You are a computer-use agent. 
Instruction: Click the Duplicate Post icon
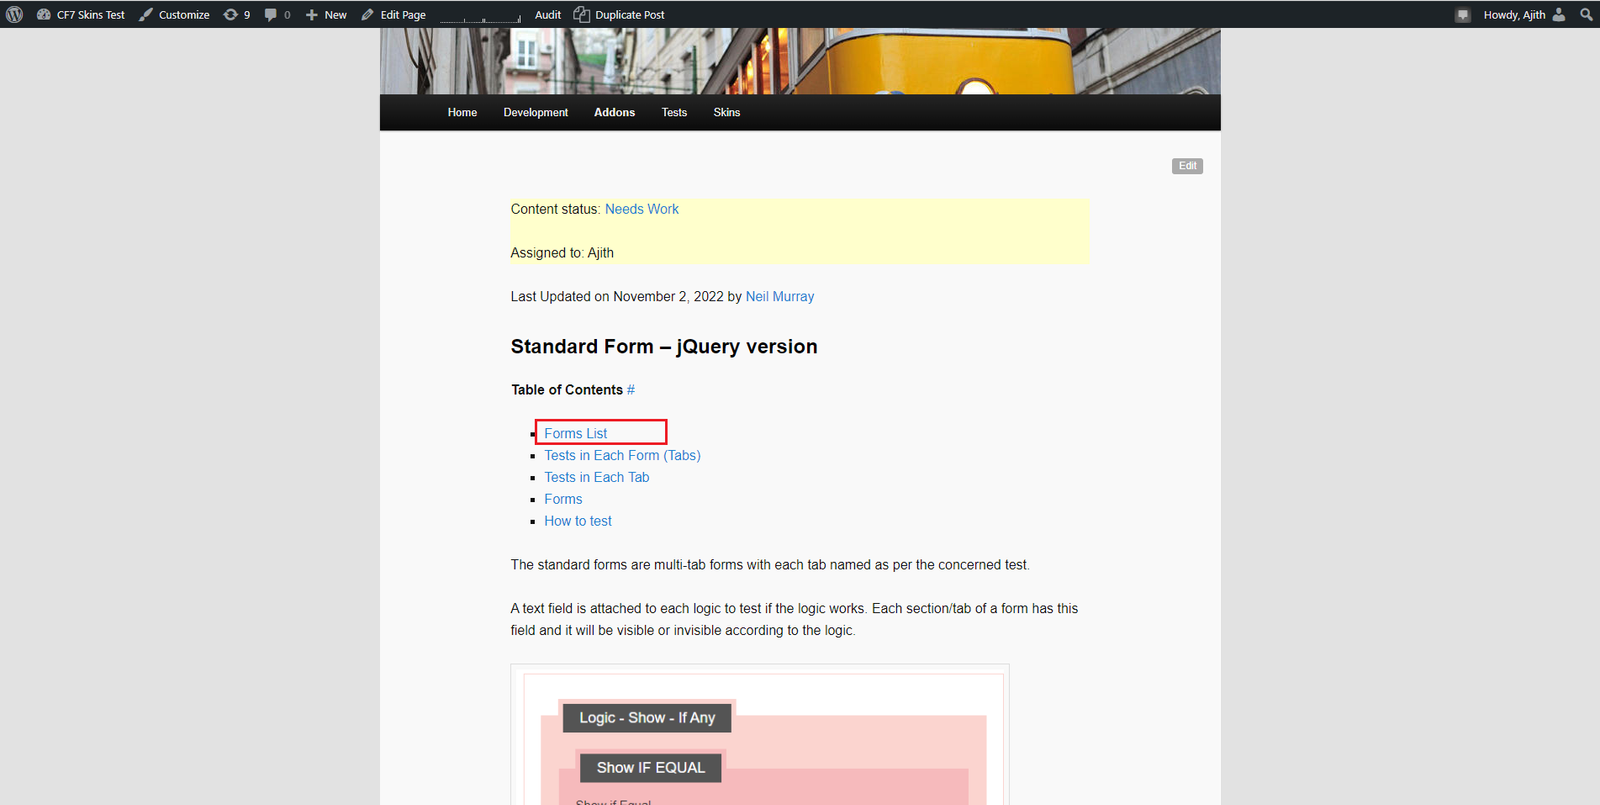click(x=582, y=15)
